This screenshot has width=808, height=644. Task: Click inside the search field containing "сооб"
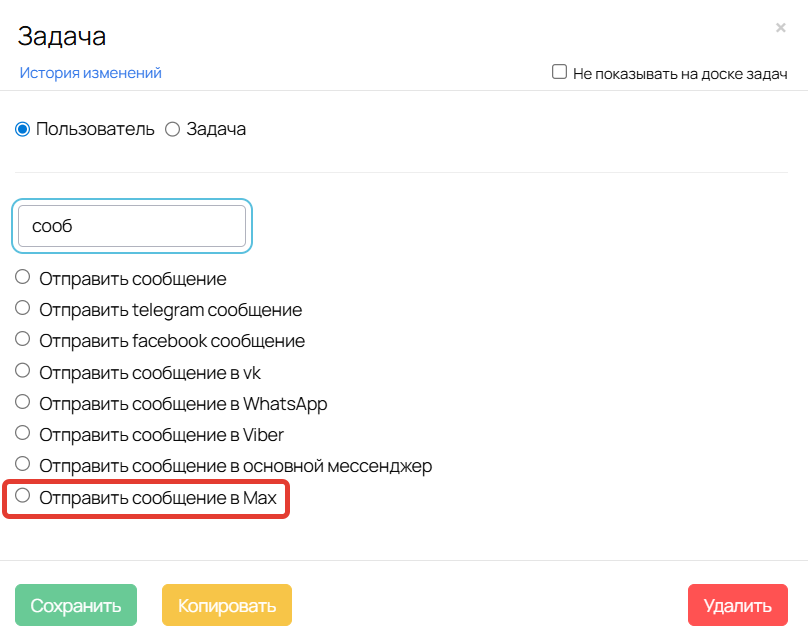tap(130, 225)
